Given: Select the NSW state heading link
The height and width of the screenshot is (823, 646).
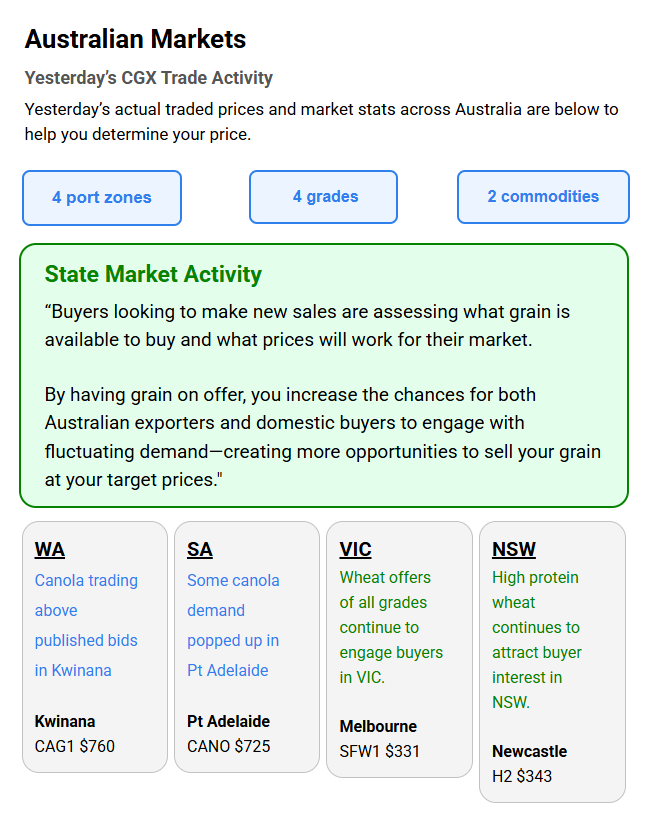Looking at the screenshot, I should pos(514,550).
